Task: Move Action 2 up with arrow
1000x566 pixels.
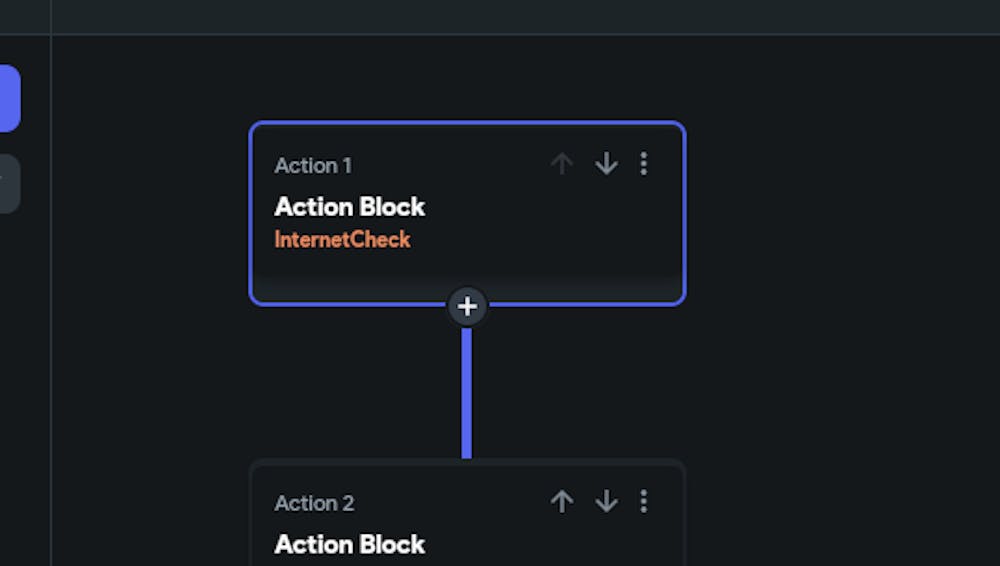Action: pyautogui.click(x=562, y=501)
